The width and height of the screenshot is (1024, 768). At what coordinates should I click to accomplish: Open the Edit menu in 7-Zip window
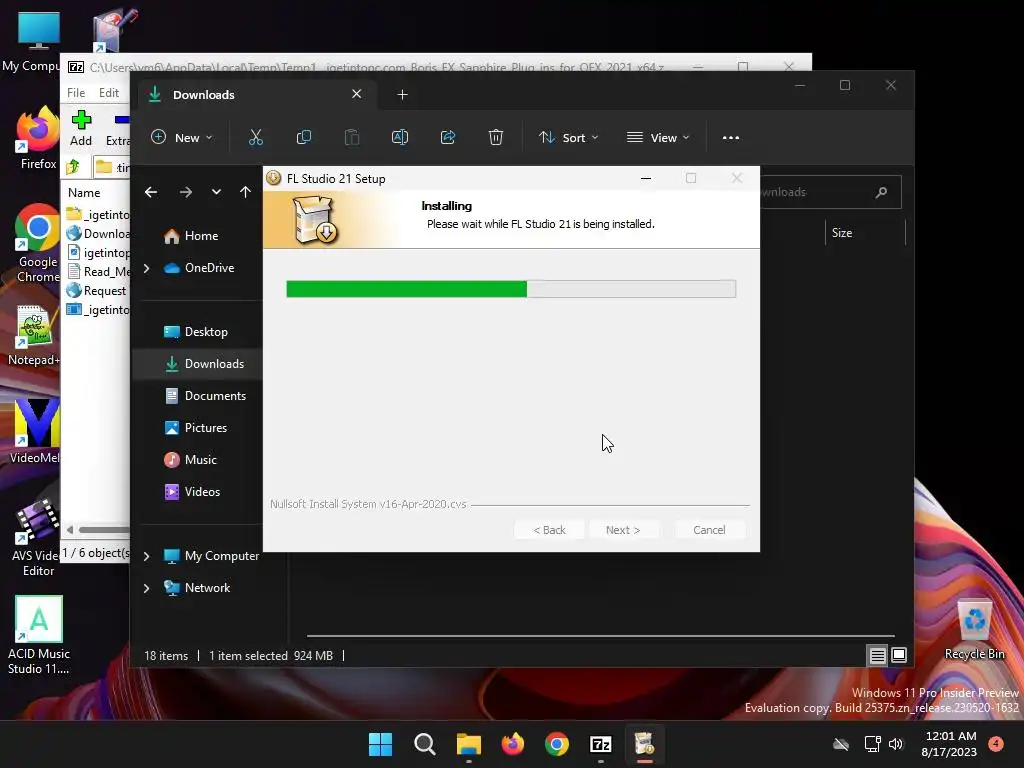click(x=108, y=93)
